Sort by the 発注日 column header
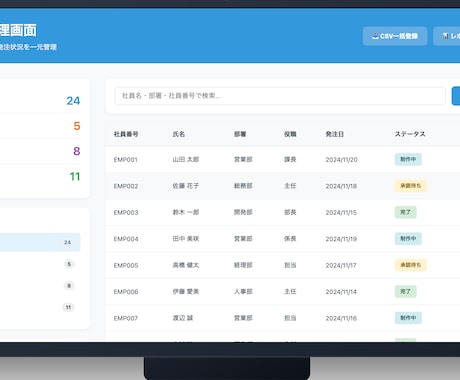The image size is (460, 380). click(335, 134)
